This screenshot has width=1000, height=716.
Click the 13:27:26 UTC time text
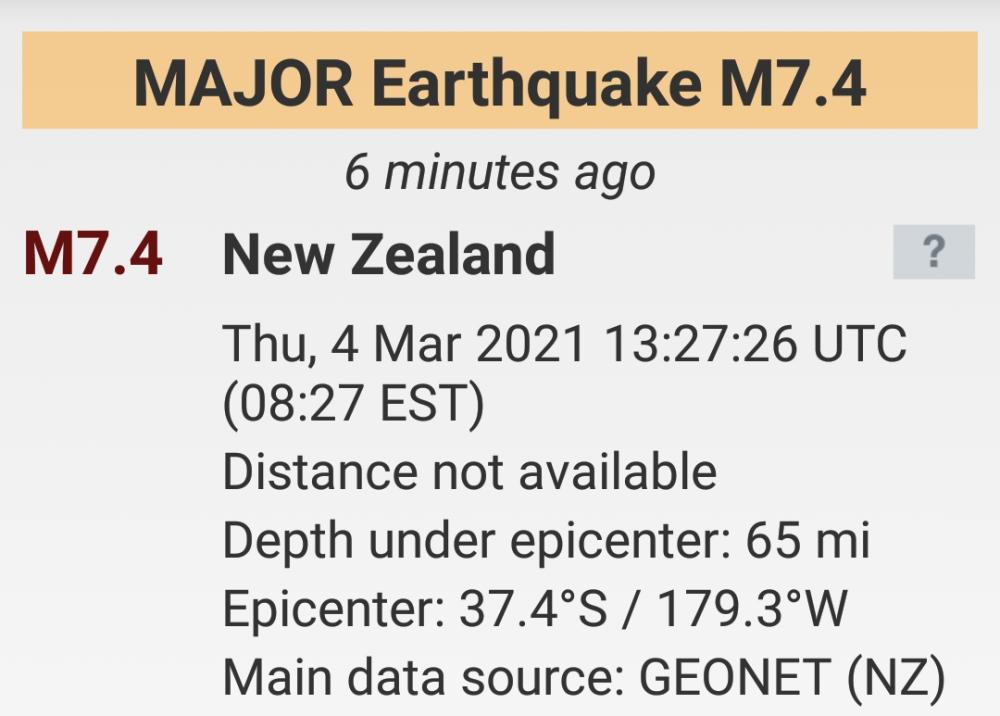pyautogui.click(x=755, y=344)
